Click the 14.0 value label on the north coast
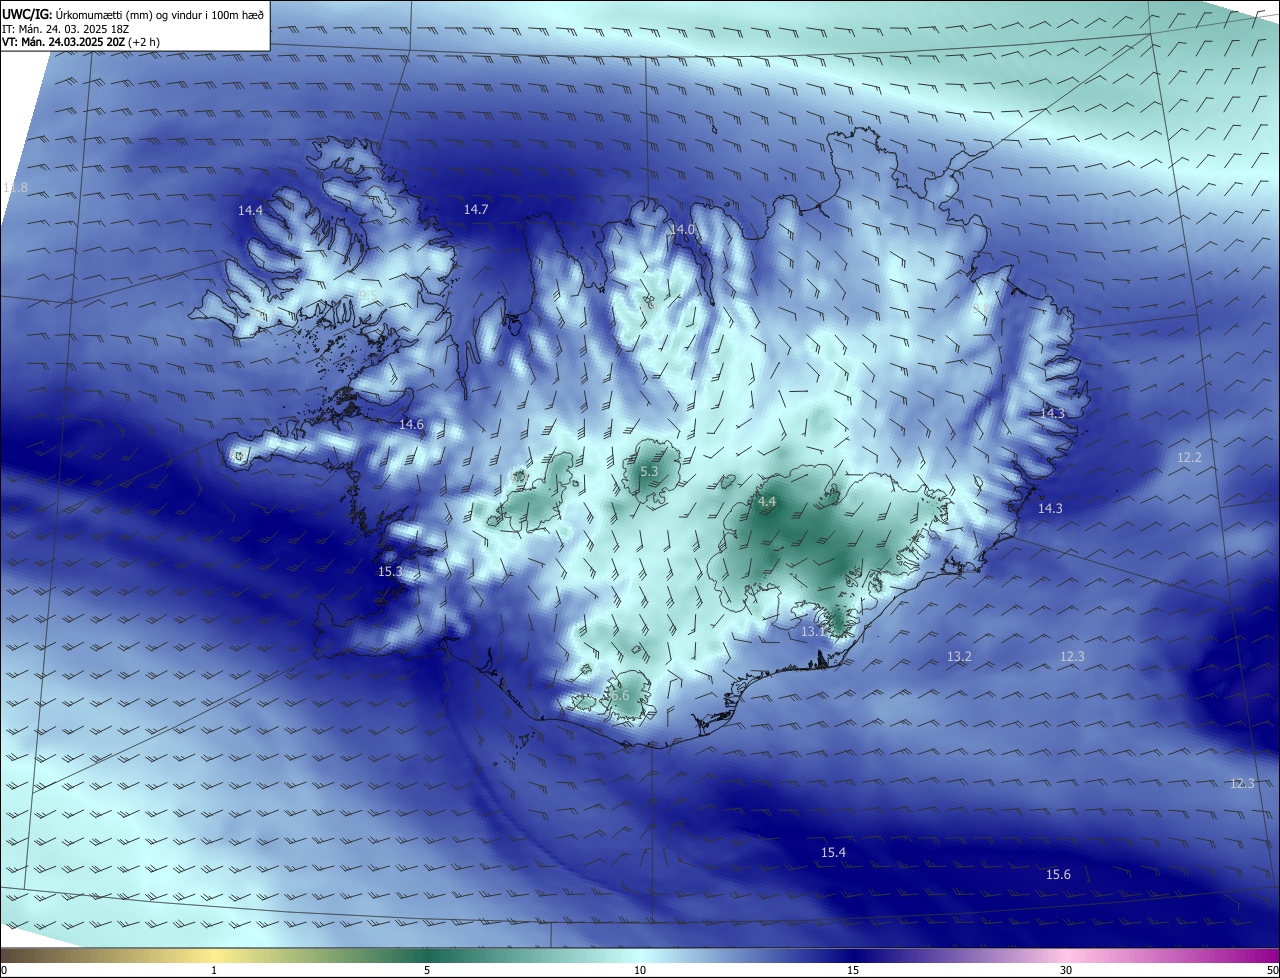The width and height of the screenshot is (1280, 978). click(x=682, y=229)
